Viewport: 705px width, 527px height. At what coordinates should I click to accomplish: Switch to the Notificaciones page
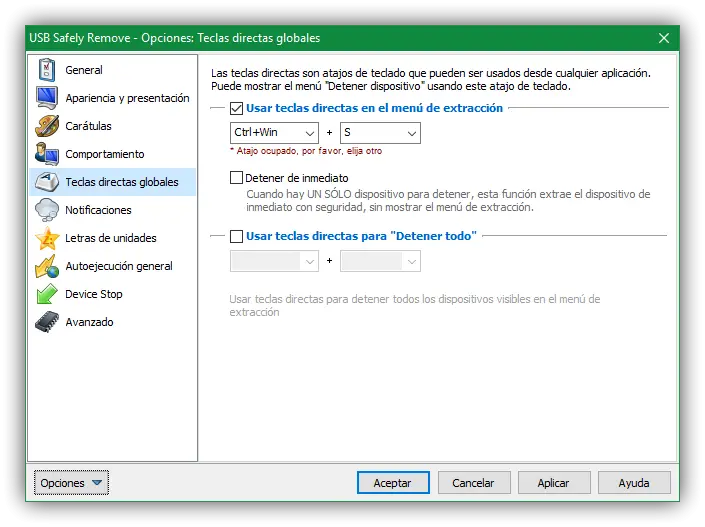112,210
